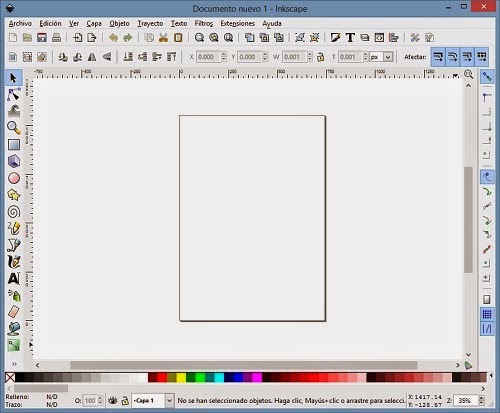Pick the yellow color swatch
Viewport: 500px width, 413px height.
coord(181,377)
